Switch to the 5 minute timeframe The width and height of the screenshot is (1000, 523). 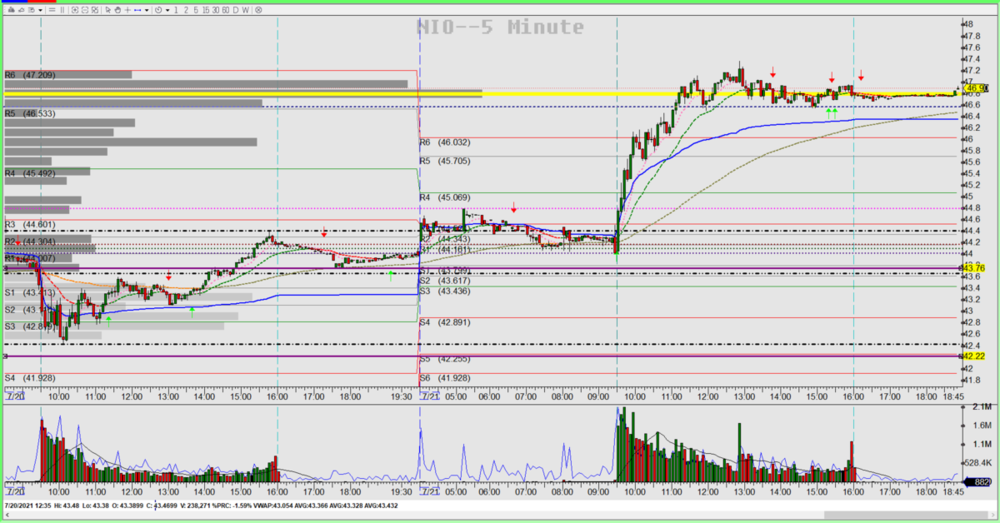tap(196, 10)
